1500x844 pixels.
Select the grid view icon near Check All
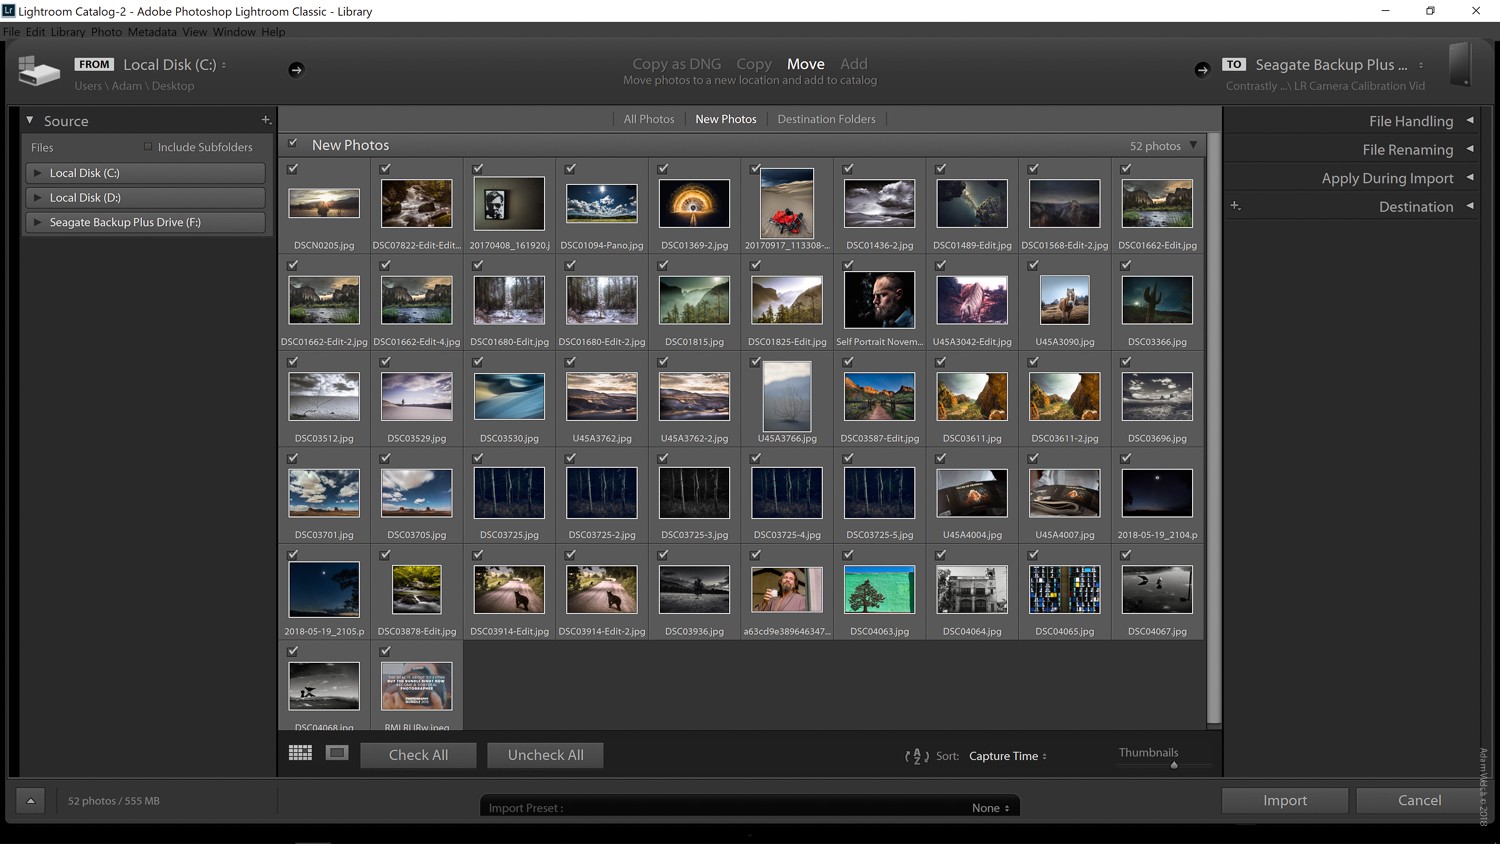tap(299, 752)
